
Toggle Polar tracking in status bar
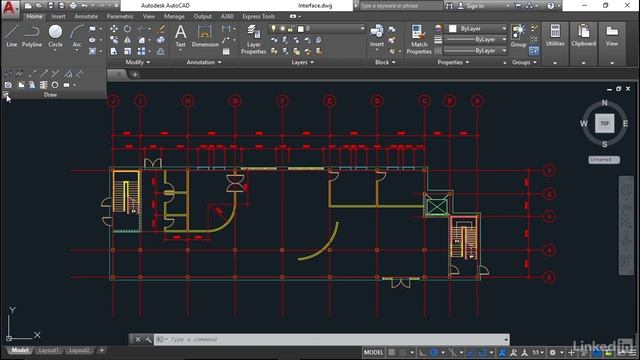pyautogui.click(x=434, y=352)
